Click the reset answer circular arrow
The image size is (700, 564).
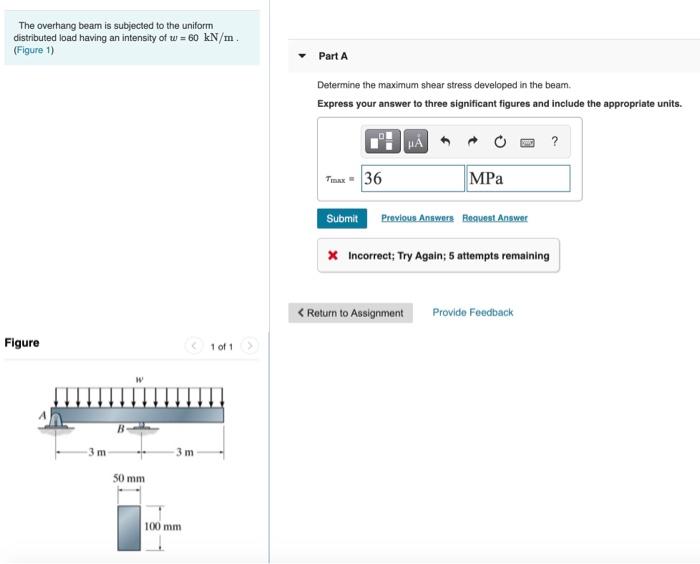point(500,142)
